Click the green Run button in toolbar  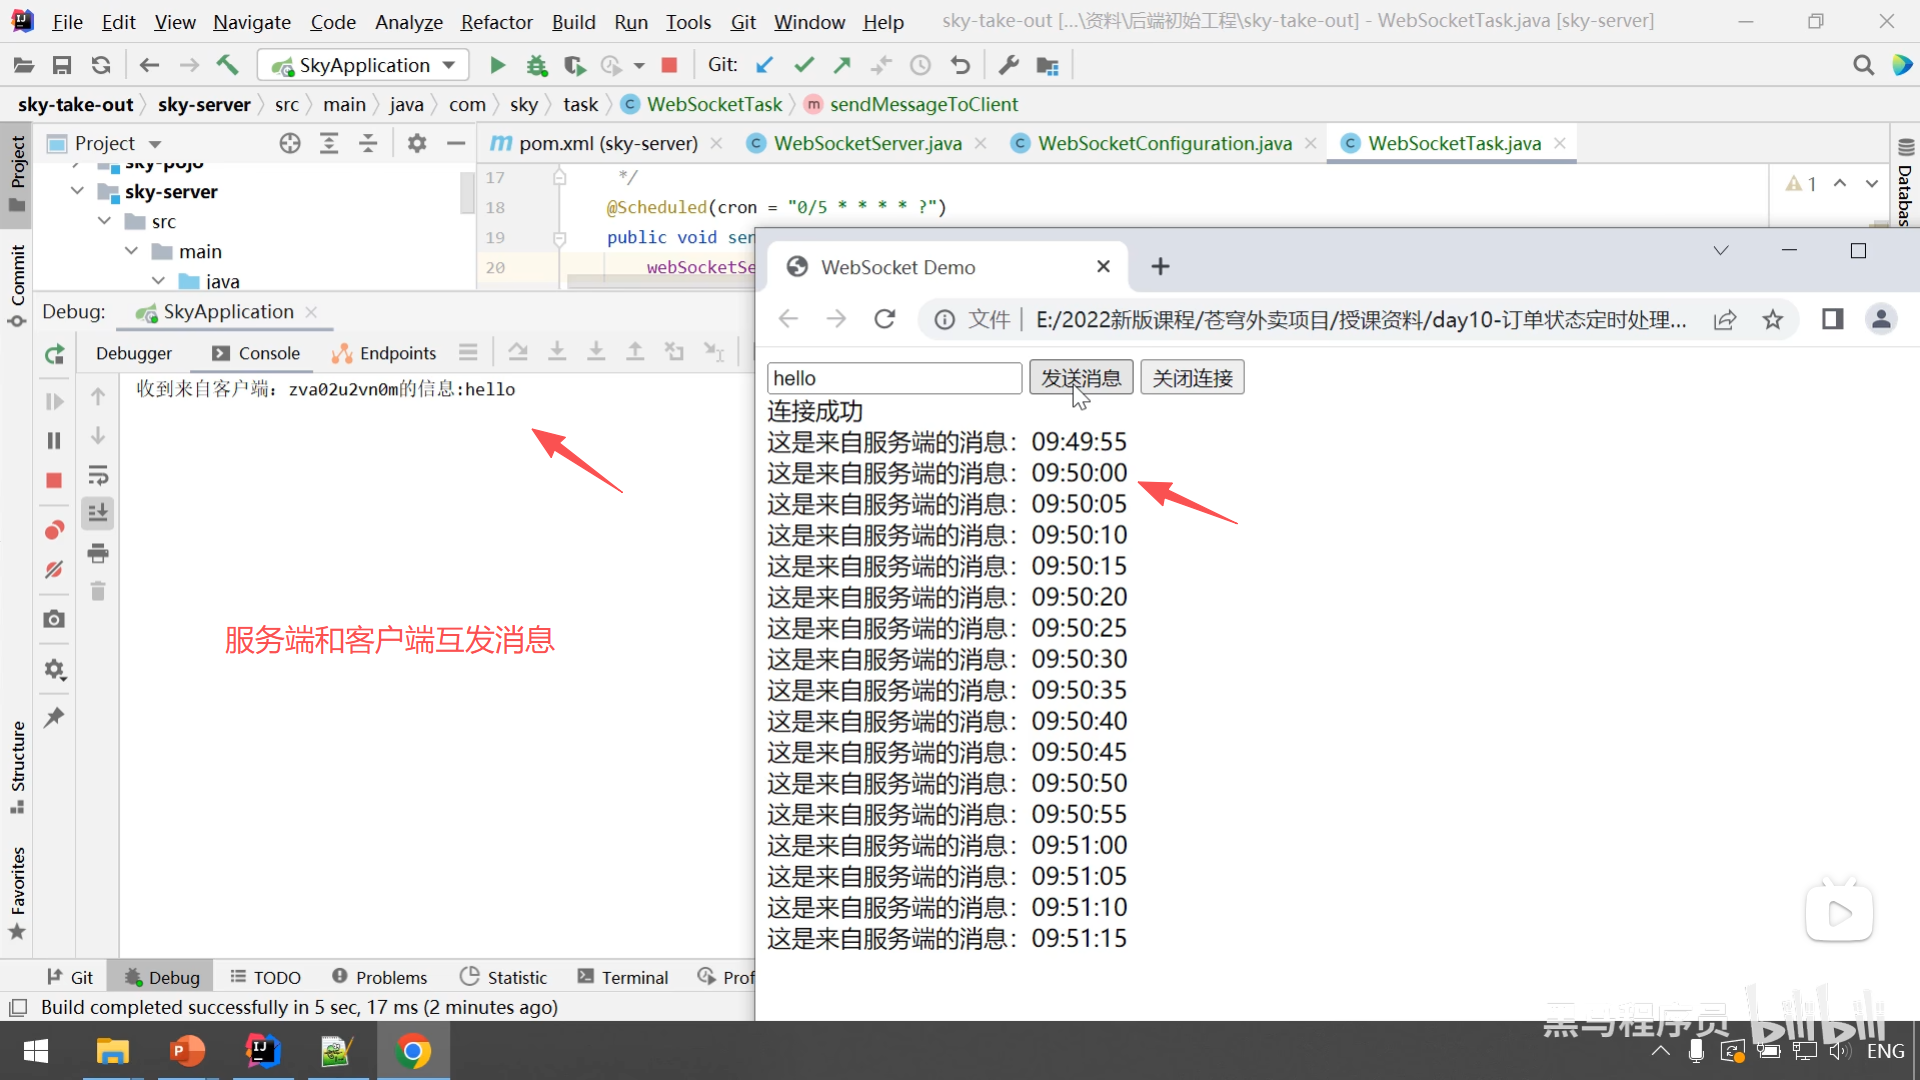click(x=497, y=66)
